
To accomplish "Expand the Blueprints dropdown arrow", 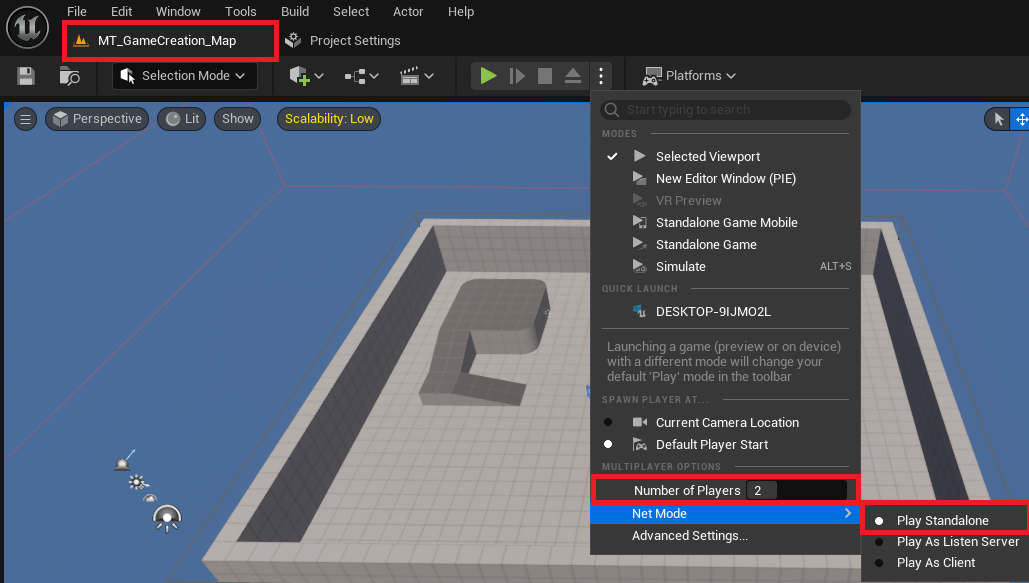I will coord(374,76).
